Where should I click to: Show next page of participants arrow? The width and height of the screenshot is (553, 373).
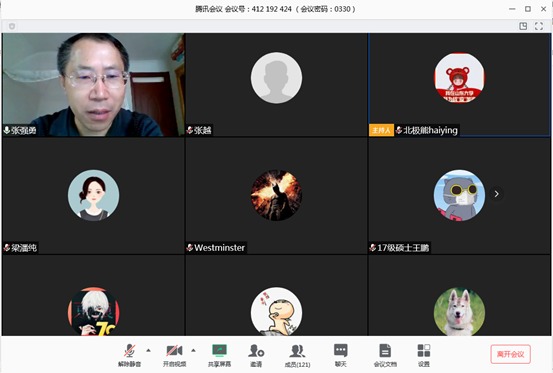tap(497, 194)
